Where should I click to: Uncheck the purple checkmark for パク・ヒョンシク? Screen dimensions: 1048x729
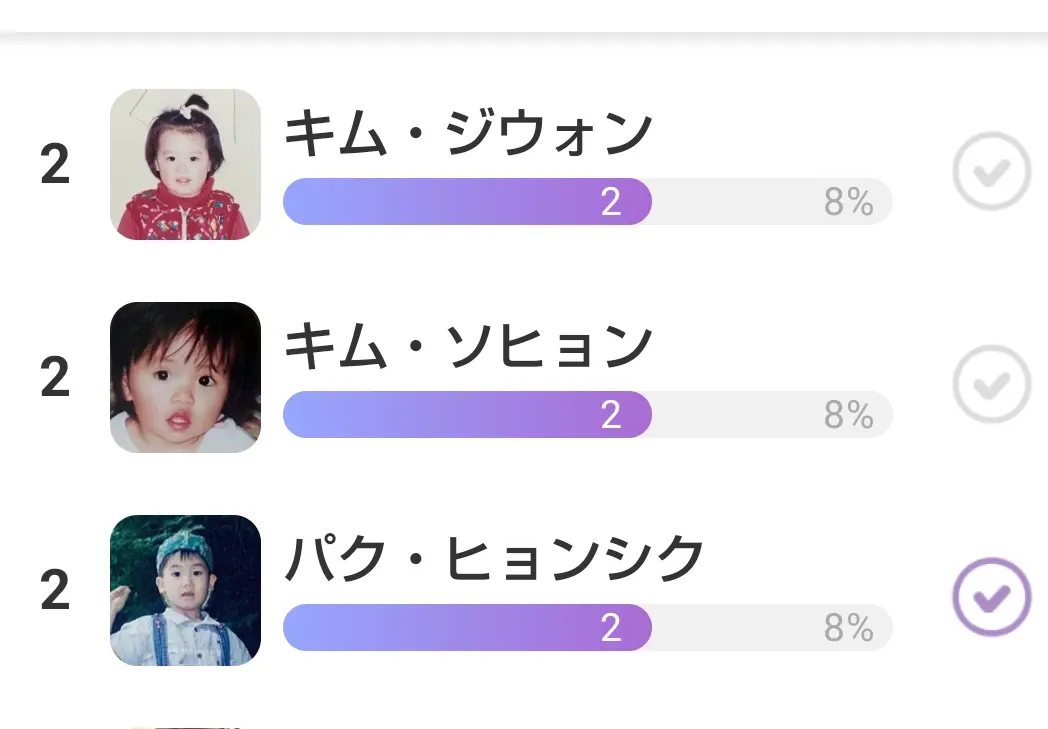(991, 597)
